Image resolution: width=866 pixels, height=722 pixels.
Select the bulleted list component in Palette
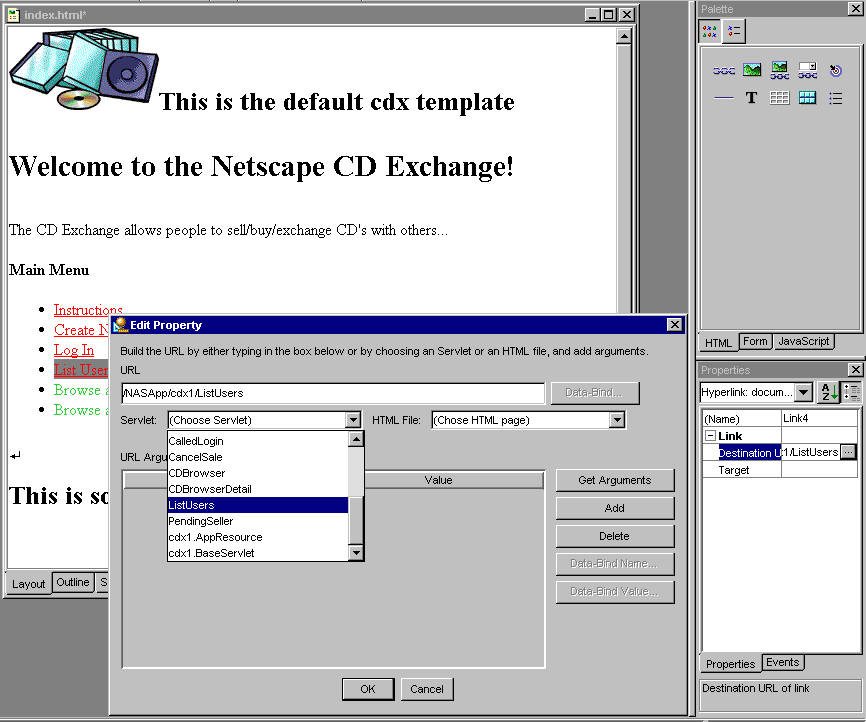click(x=836, y=98)
